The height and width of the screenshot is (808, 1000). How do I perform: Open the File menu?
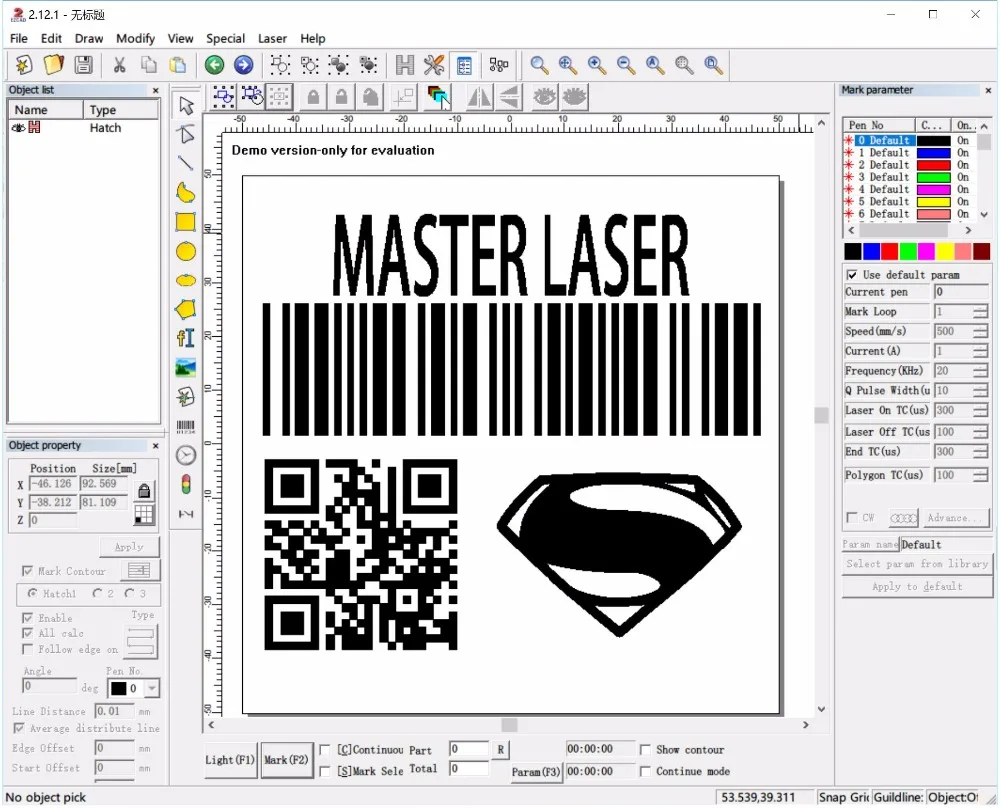[18, 38]
